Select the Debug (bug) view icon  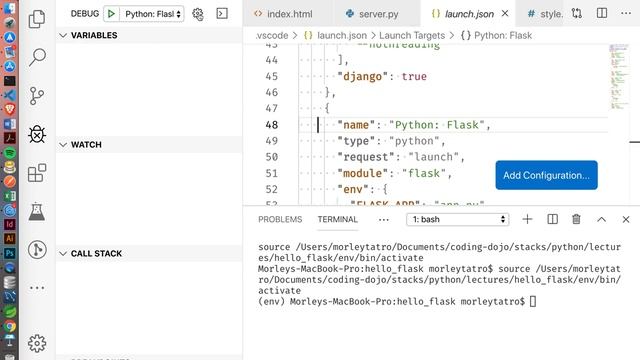37,134
